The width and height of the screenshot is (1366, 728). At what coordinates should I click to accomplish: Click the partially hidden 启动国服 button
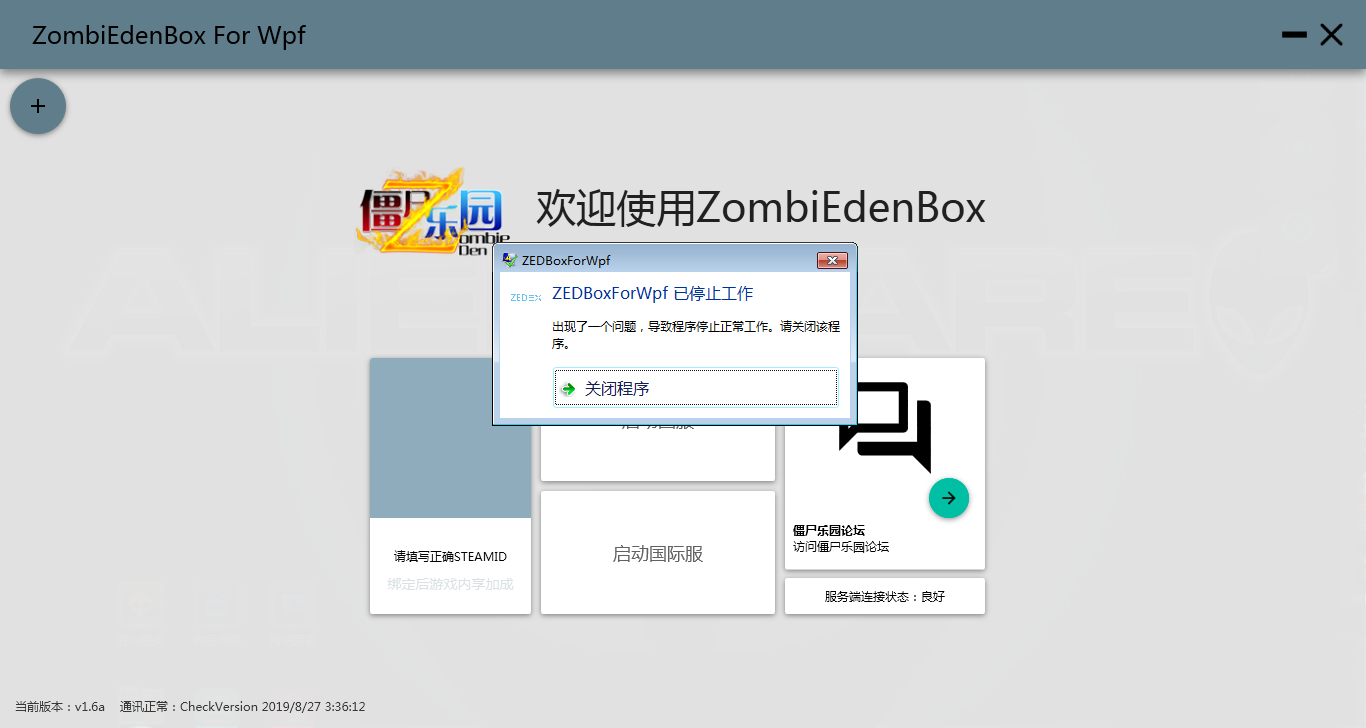(657, 452)
